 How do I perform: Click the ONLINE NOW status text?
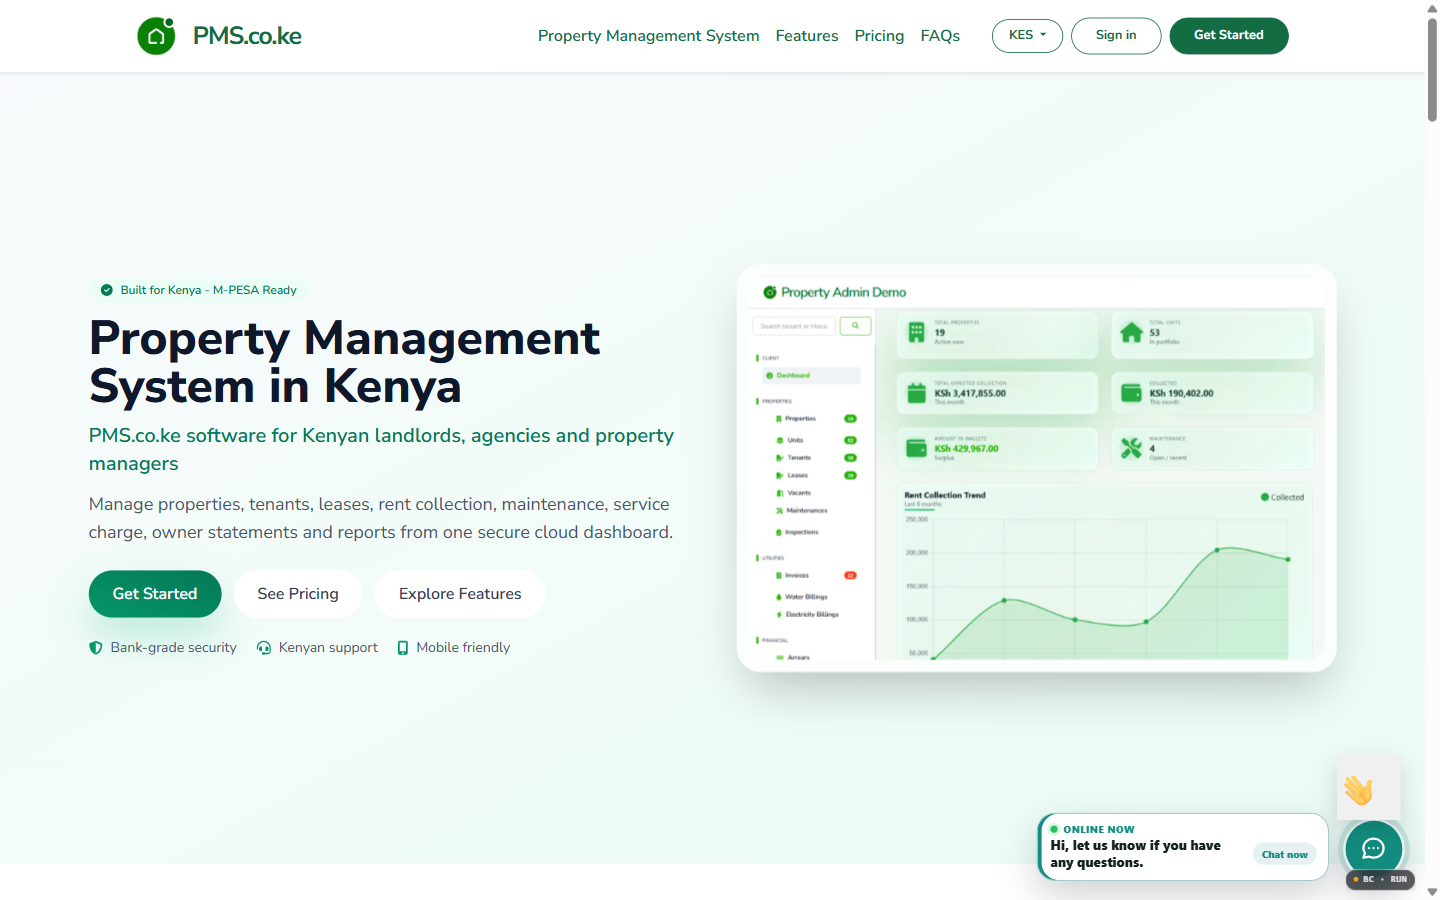tap(1099, 830)
